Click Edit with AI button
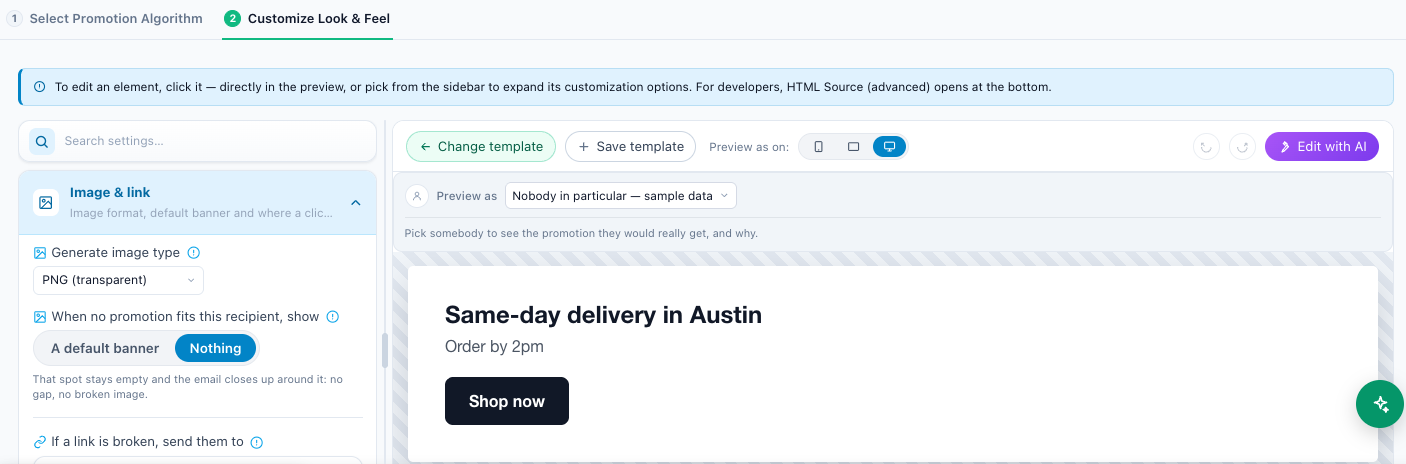This screenshot has height=464, width=1406. point(1322,147)
